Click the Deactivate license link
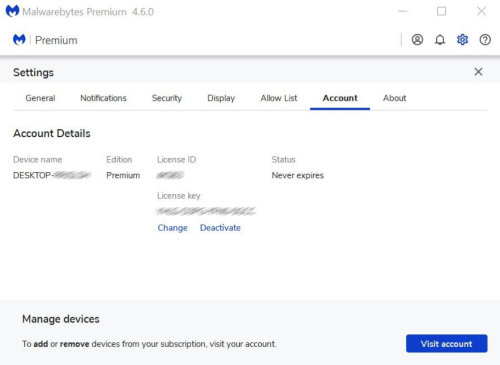The image size is (500, 365). pyautogui.click(x=220, y=228)
